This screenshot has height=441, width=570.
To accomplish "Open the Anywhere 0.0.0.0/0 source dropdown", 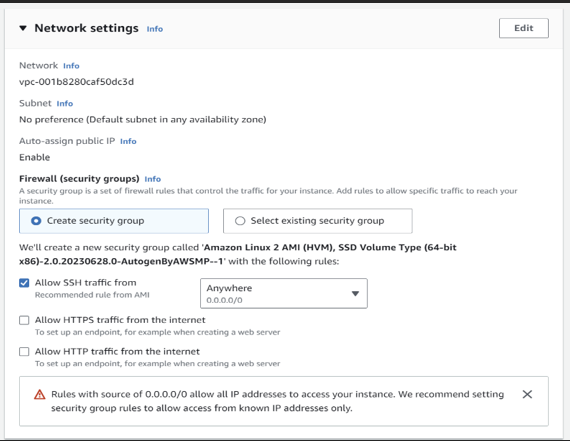I will (x=284, y=293).
